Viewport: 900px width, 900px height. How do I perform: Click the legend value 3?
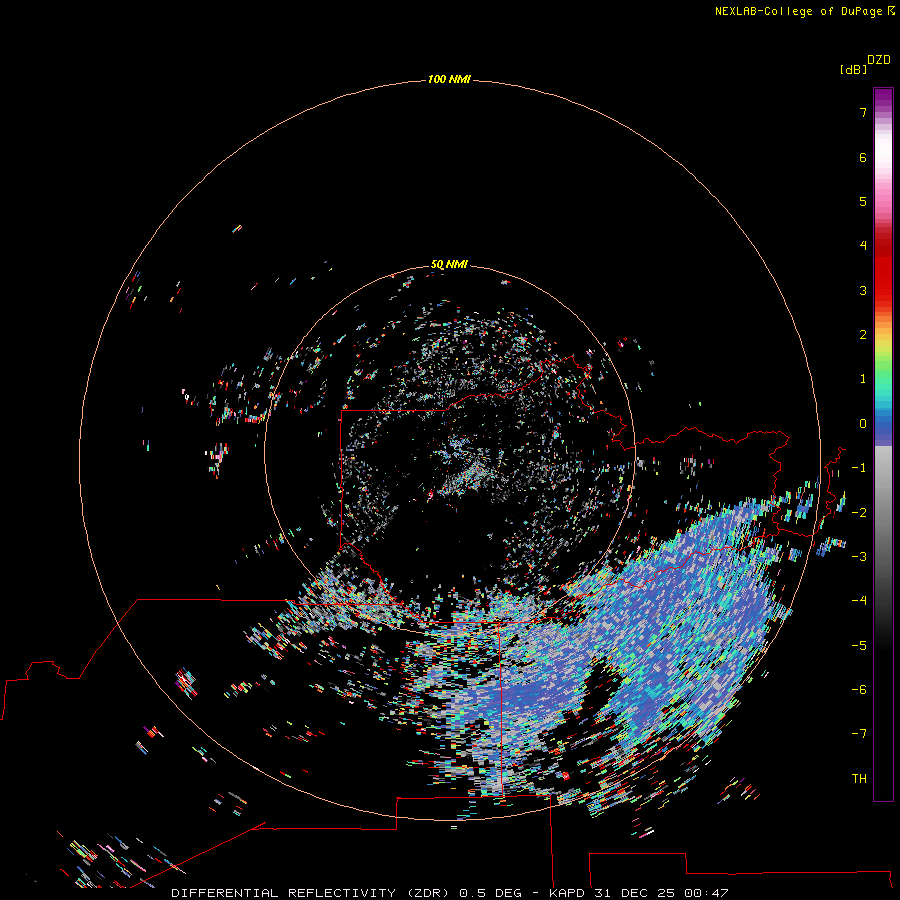863,290
